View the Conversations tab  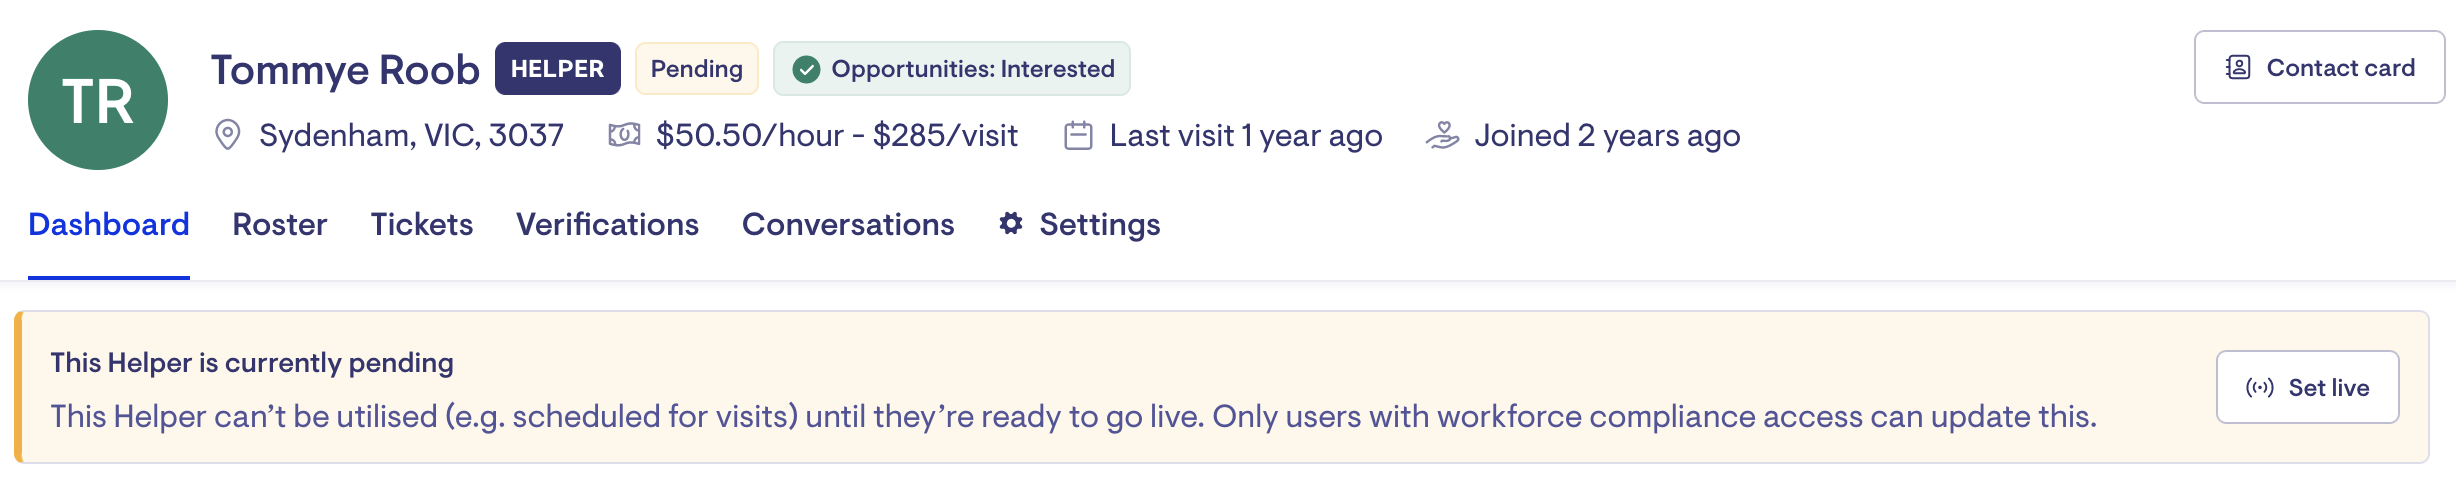click(x=848, y=224)
